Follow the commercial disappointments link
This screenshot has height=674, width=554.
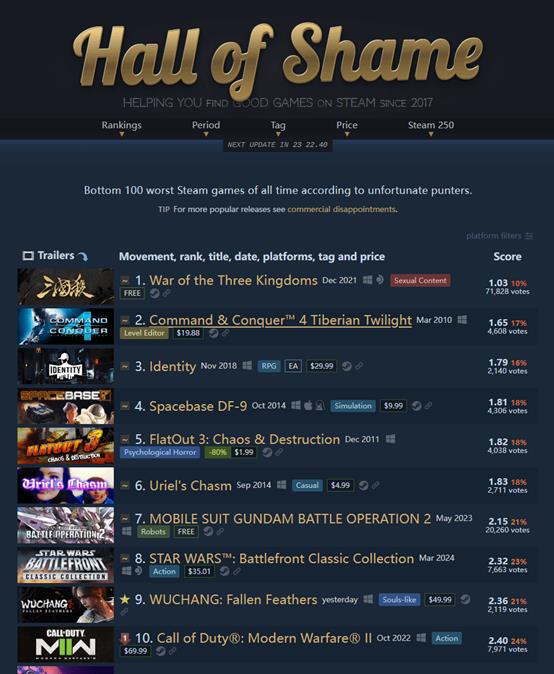tap(342, 209)
